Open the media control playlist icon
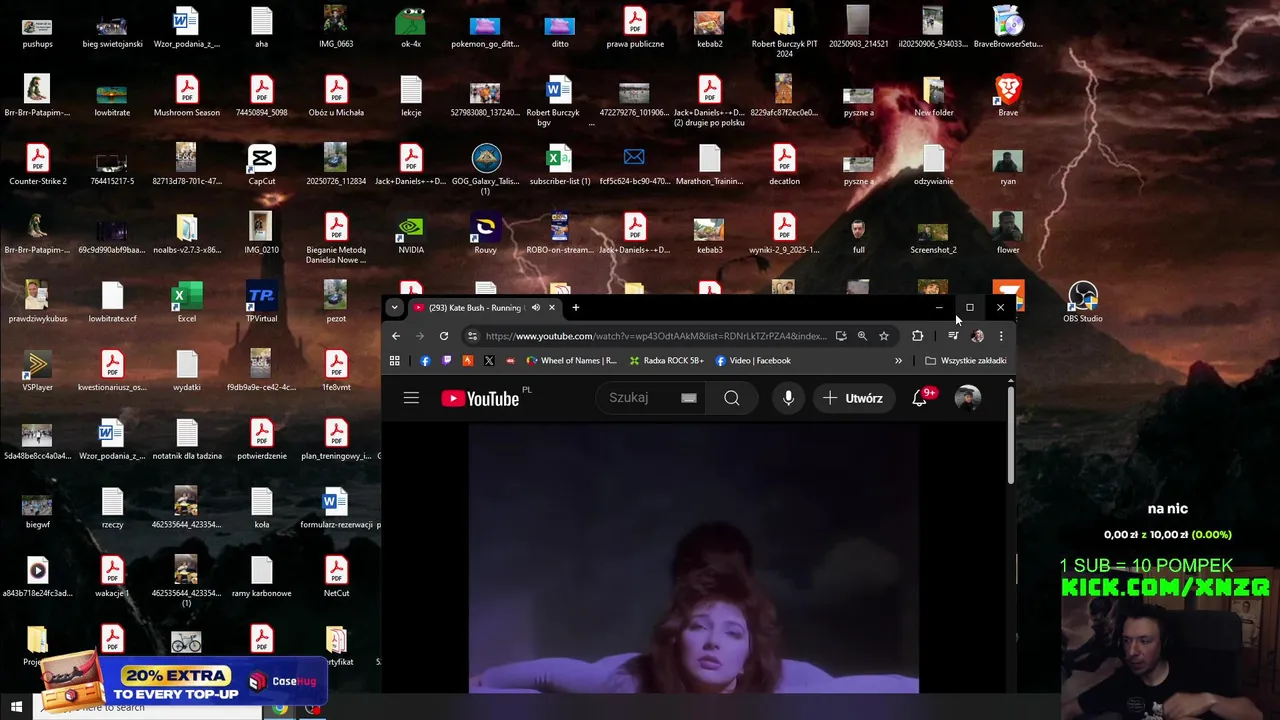Viewport: 1280px width, 720px height. (x=953, y=336)
